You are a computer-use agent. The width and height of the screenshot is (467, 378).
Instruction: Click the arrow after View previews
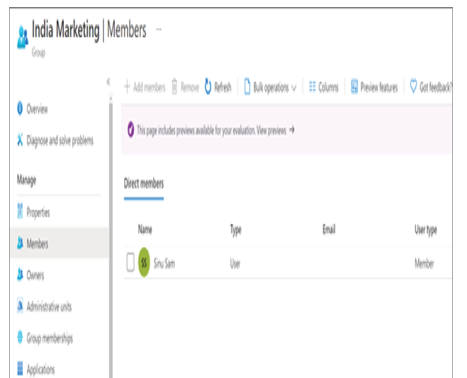click(292, 130)
